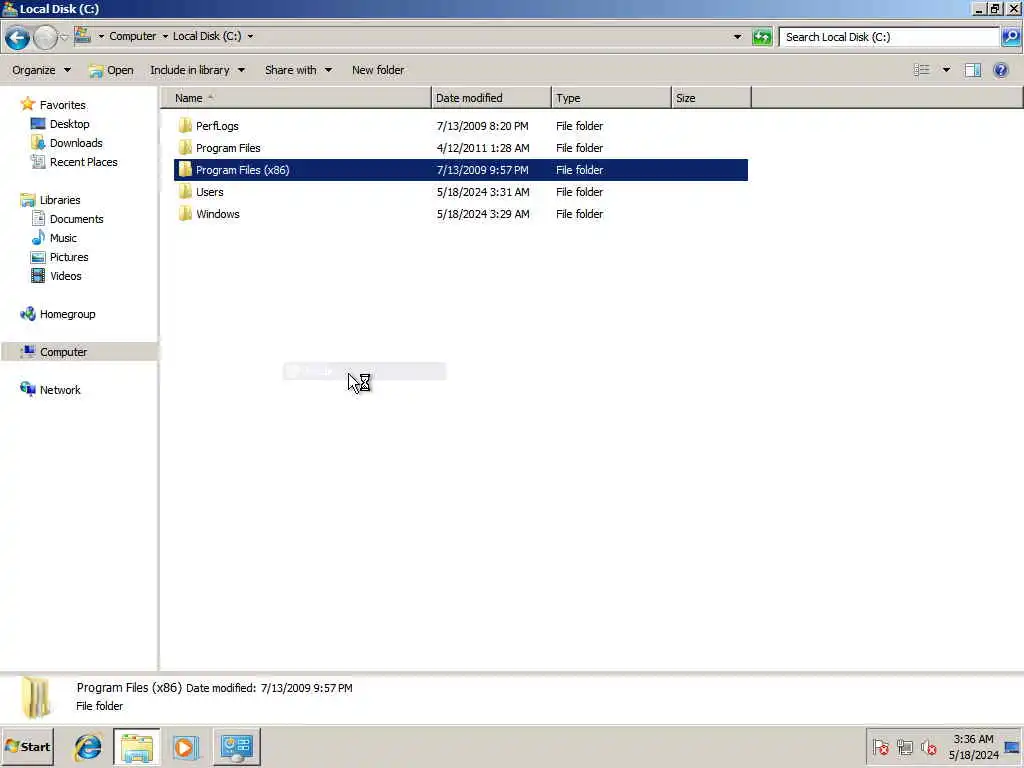Sort by the Name column header
Image resolution: width=1024 pixels, height=768 pixels.
(296, 98)
